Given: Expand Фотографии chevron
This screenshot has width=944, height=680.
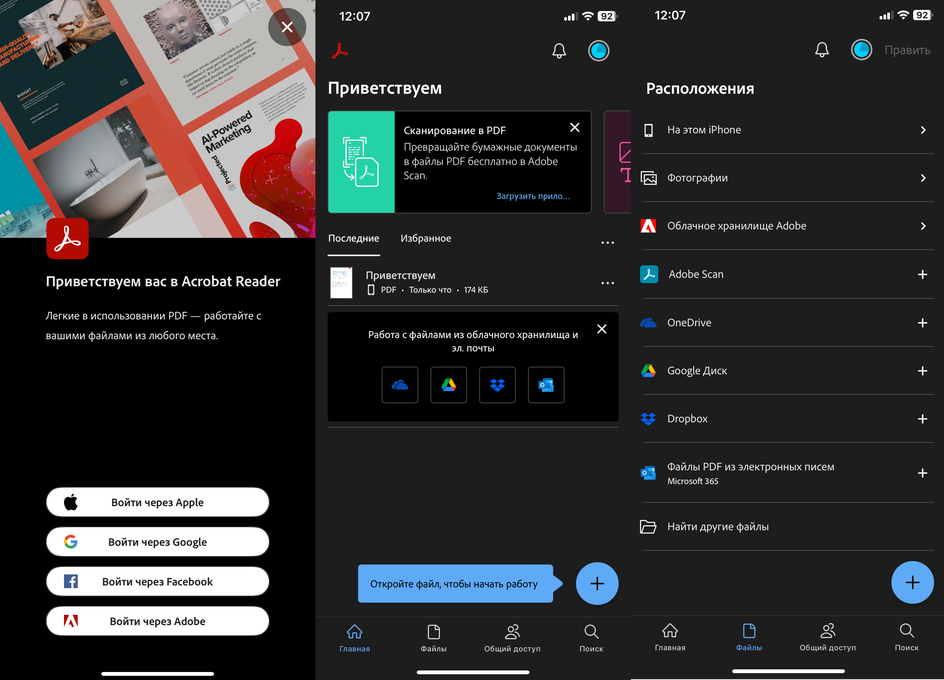Looking at the screenshot, I should (923, 178).
